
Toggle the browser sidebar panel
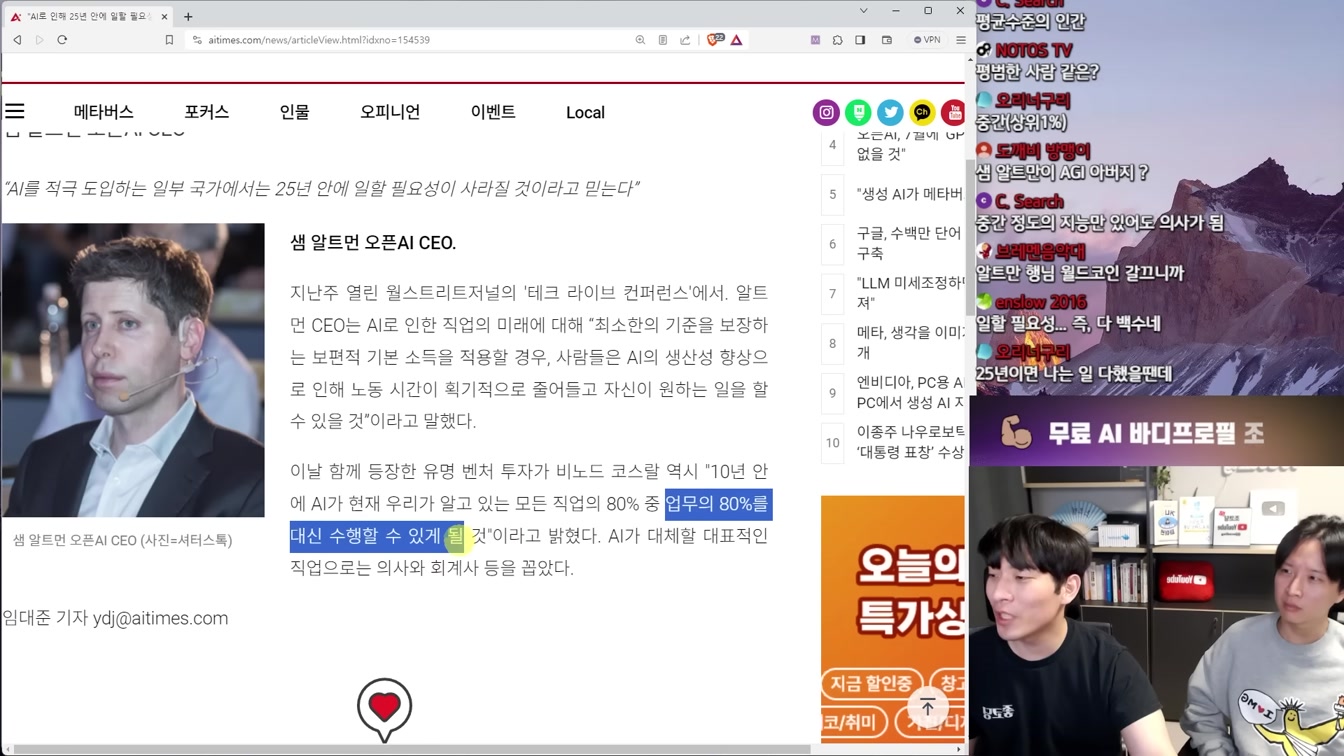pos(860,40)
